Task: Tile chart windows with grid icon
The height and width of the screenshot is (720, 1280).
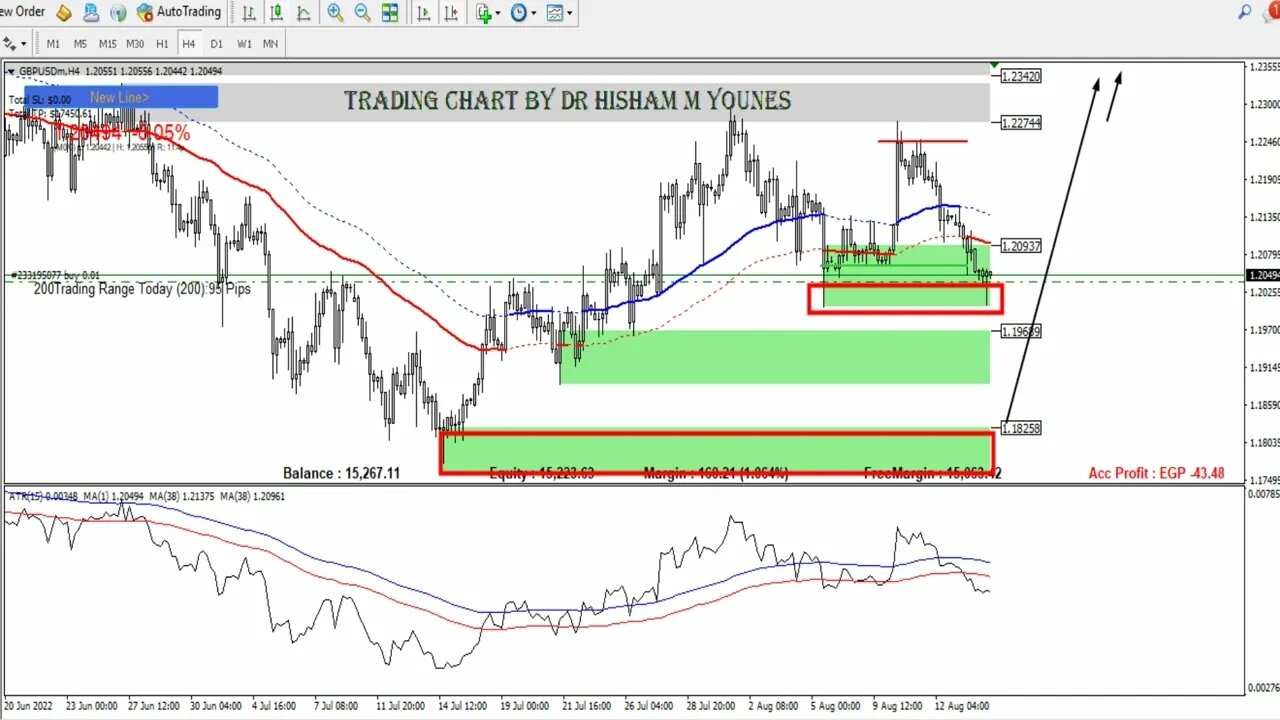Action: (389, 13)
